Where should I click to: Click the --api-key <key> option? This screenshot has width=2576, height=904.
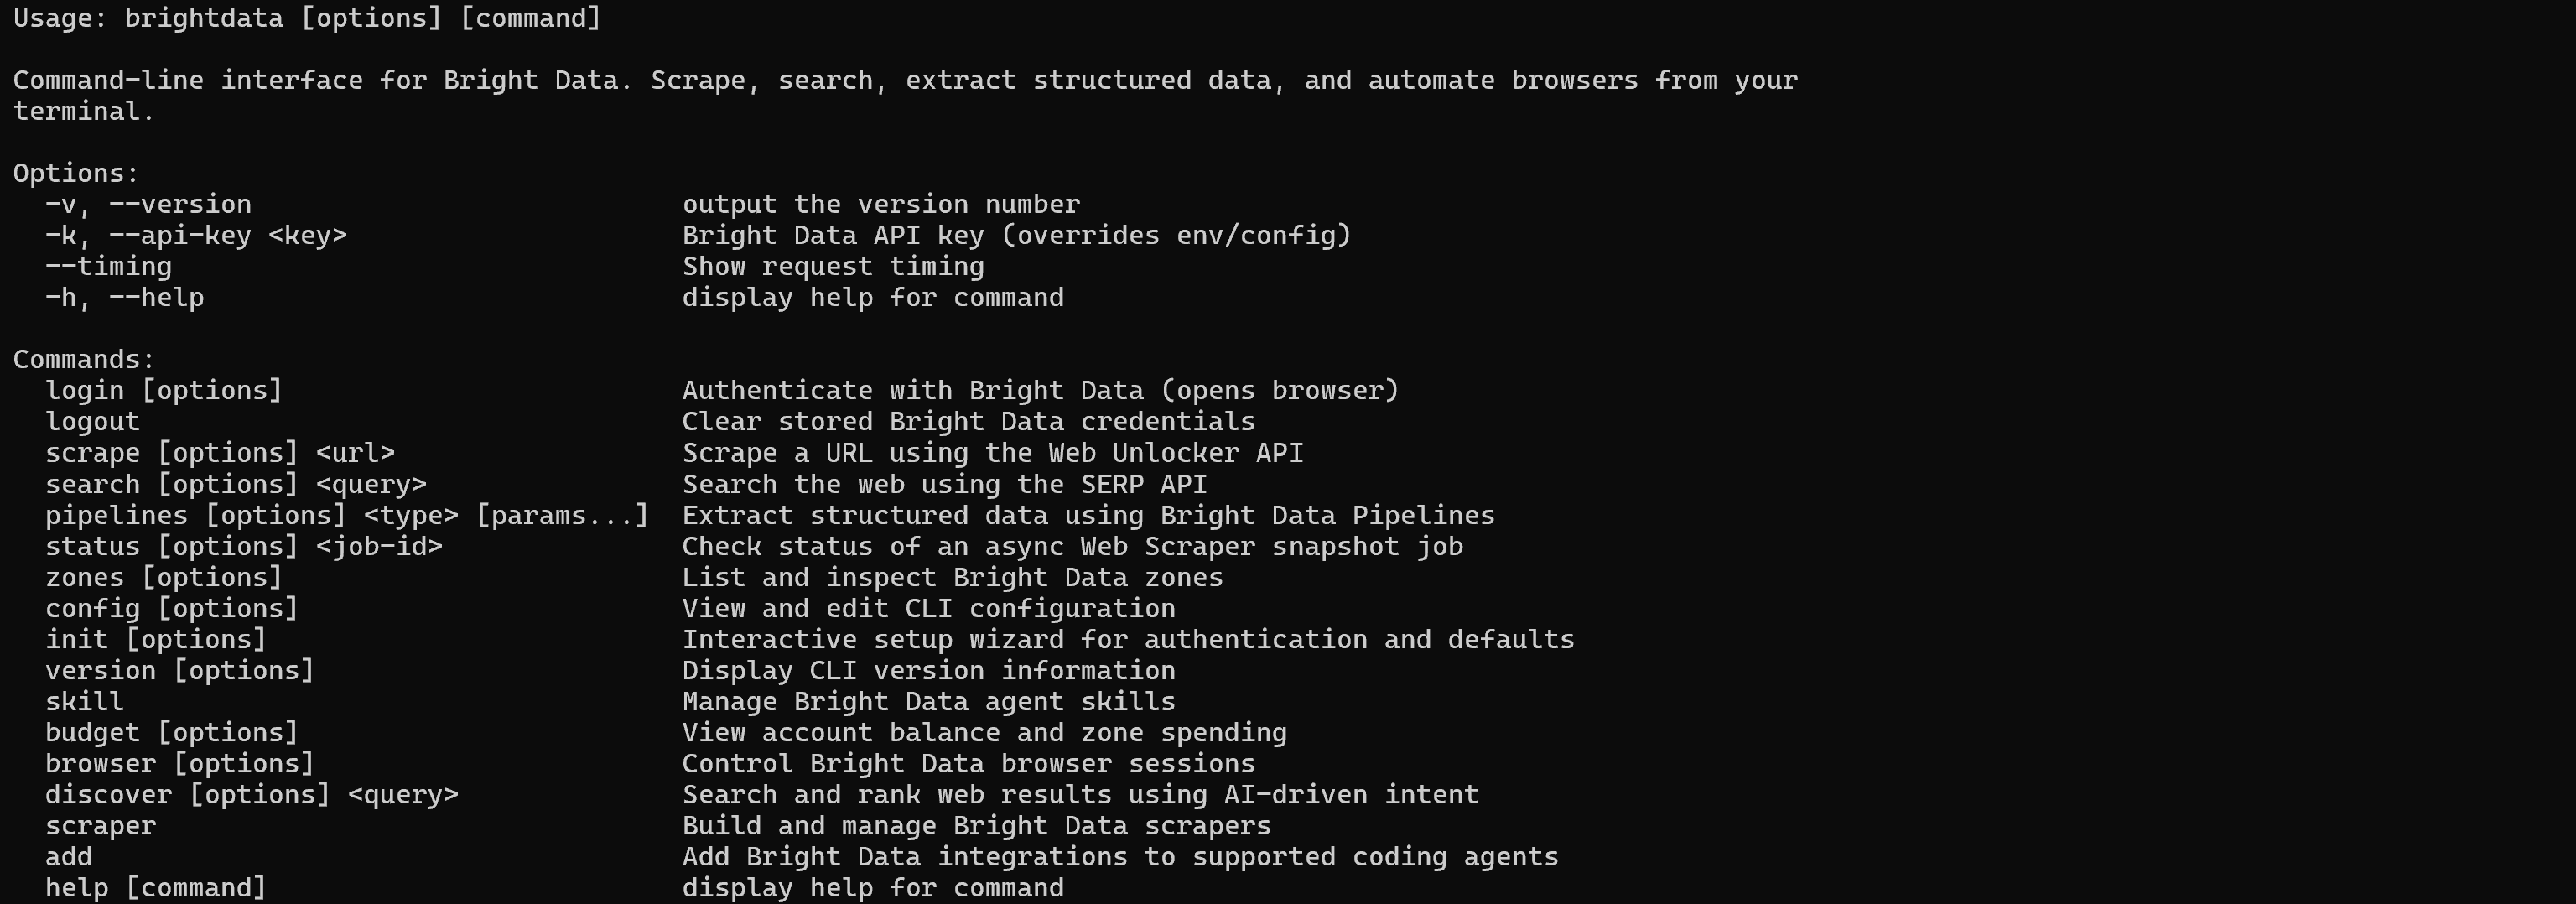[x=228, y=235]
